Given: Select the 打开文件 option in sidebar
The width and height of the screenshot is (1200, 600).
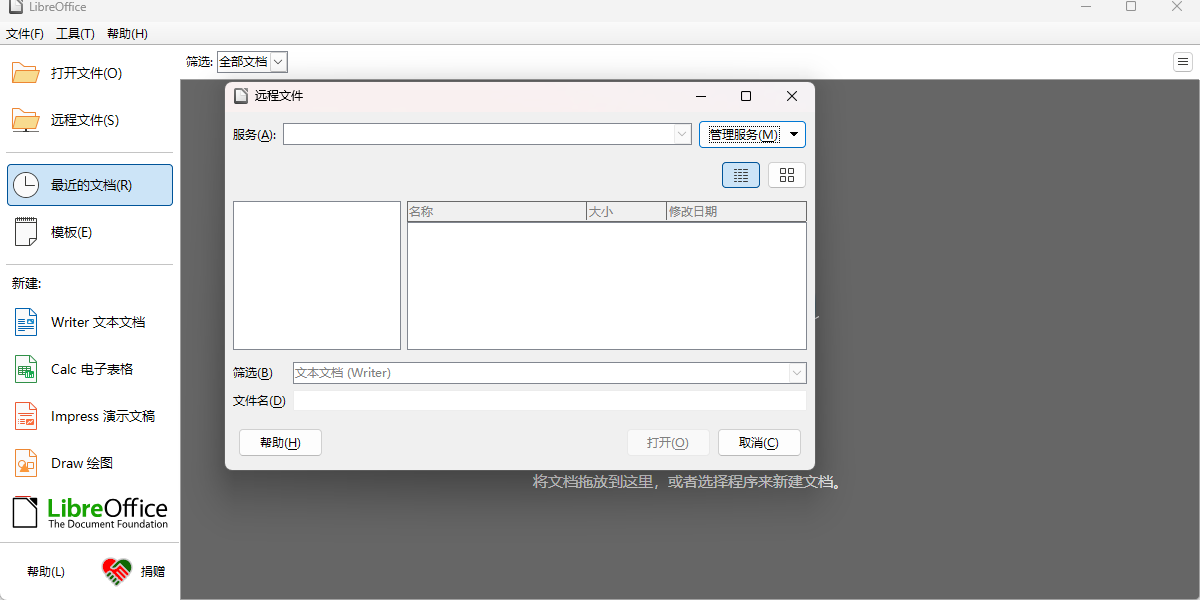Looking at the screenshot, I should point(82,72).
